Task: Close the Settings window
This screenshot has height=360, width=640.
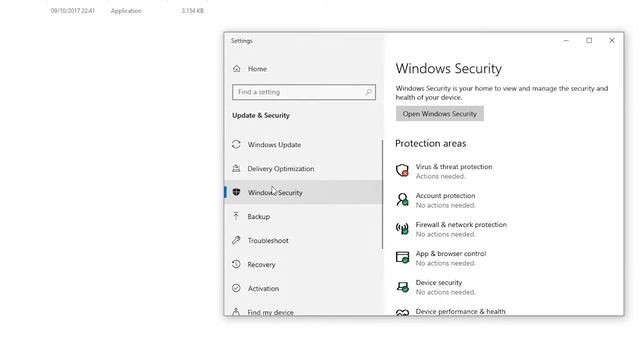Action: point(612,40)
